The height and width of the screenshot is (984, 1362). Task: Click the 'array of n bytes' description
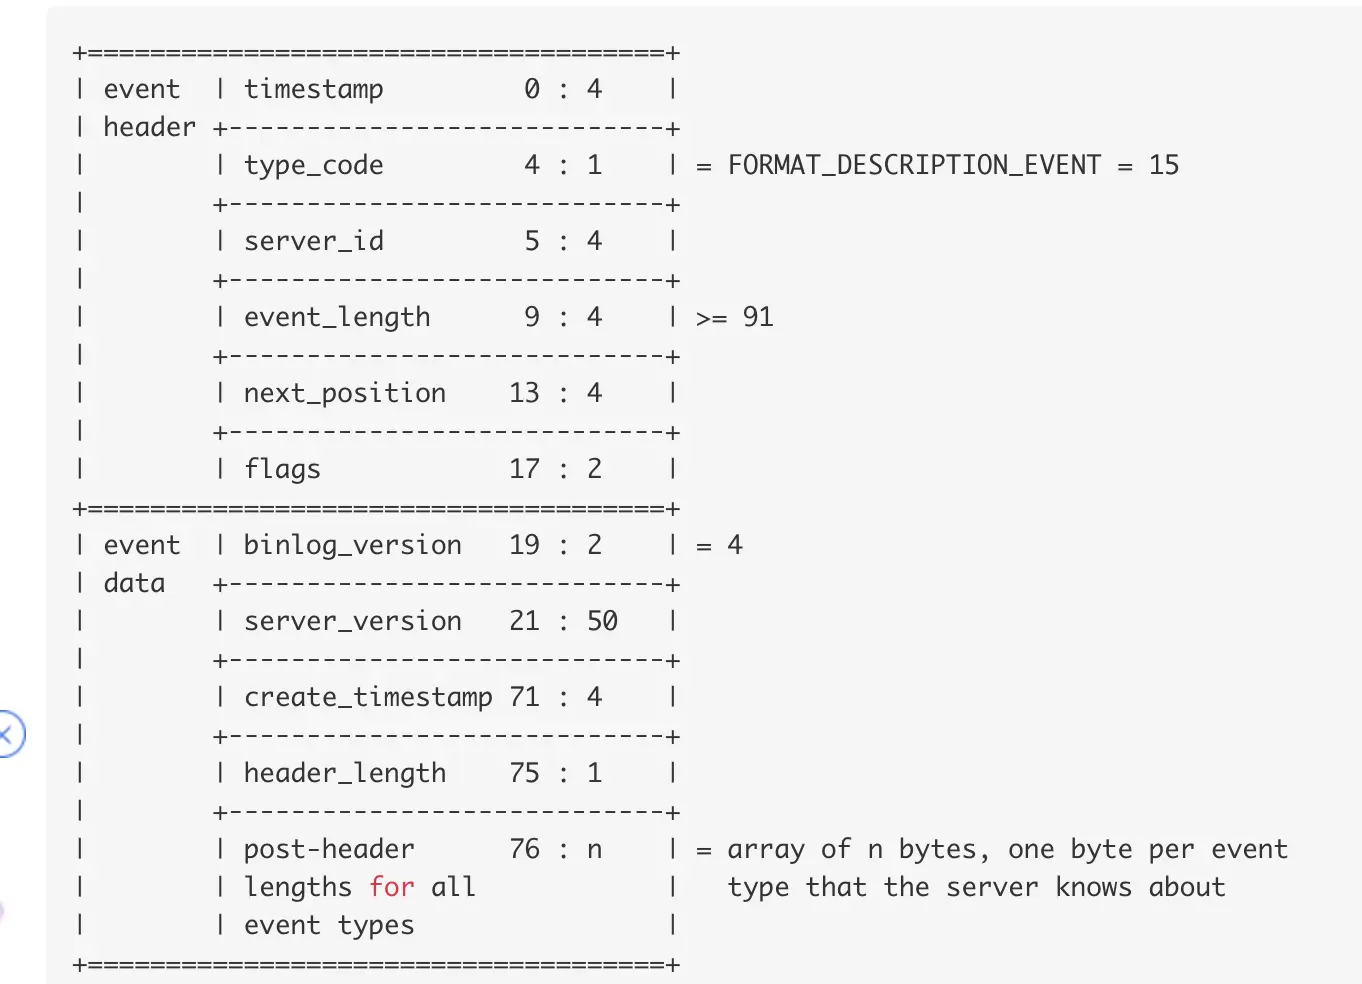click(851, 850)
